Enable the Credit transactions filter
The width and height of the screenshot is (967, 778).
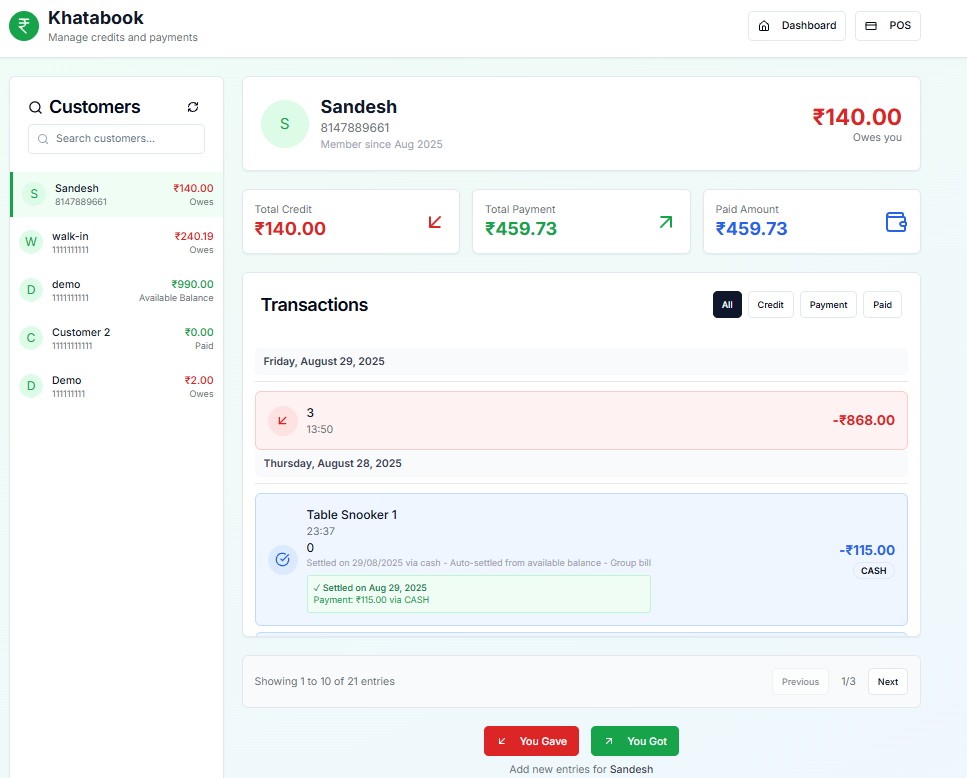point(770,304)
